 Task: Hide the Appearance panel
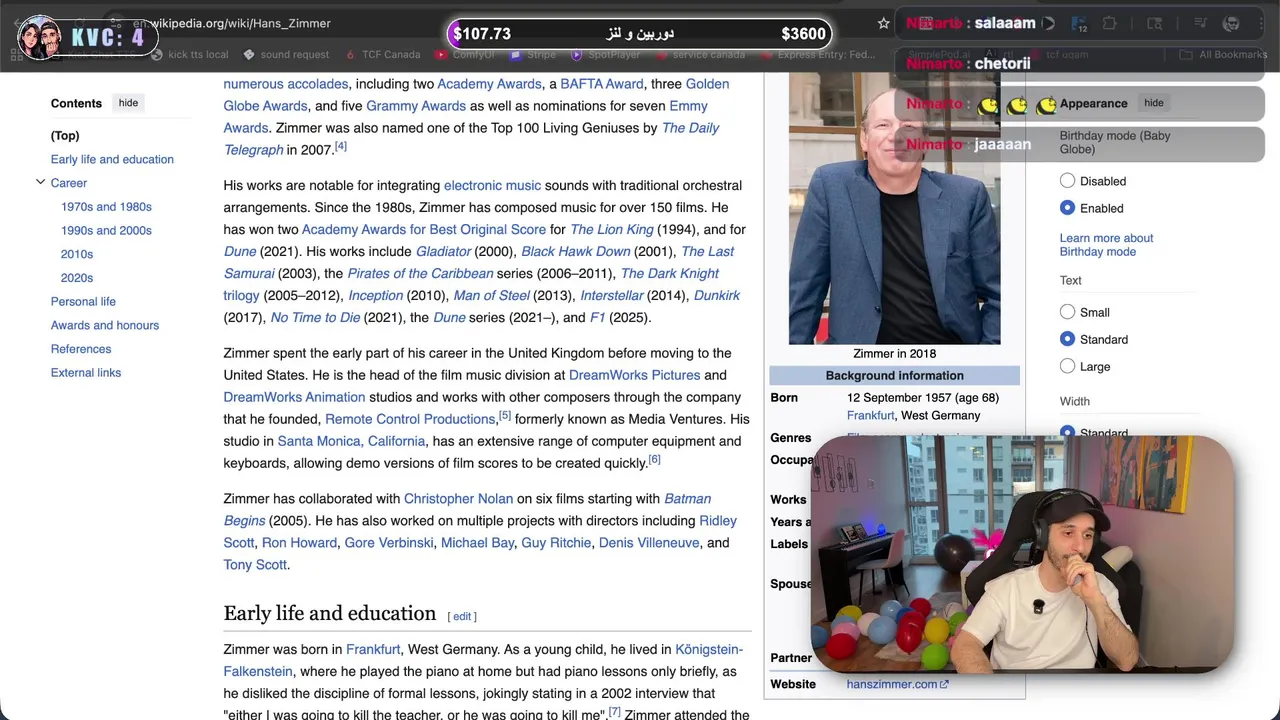pyautogui.click(x=1153, y=103)
